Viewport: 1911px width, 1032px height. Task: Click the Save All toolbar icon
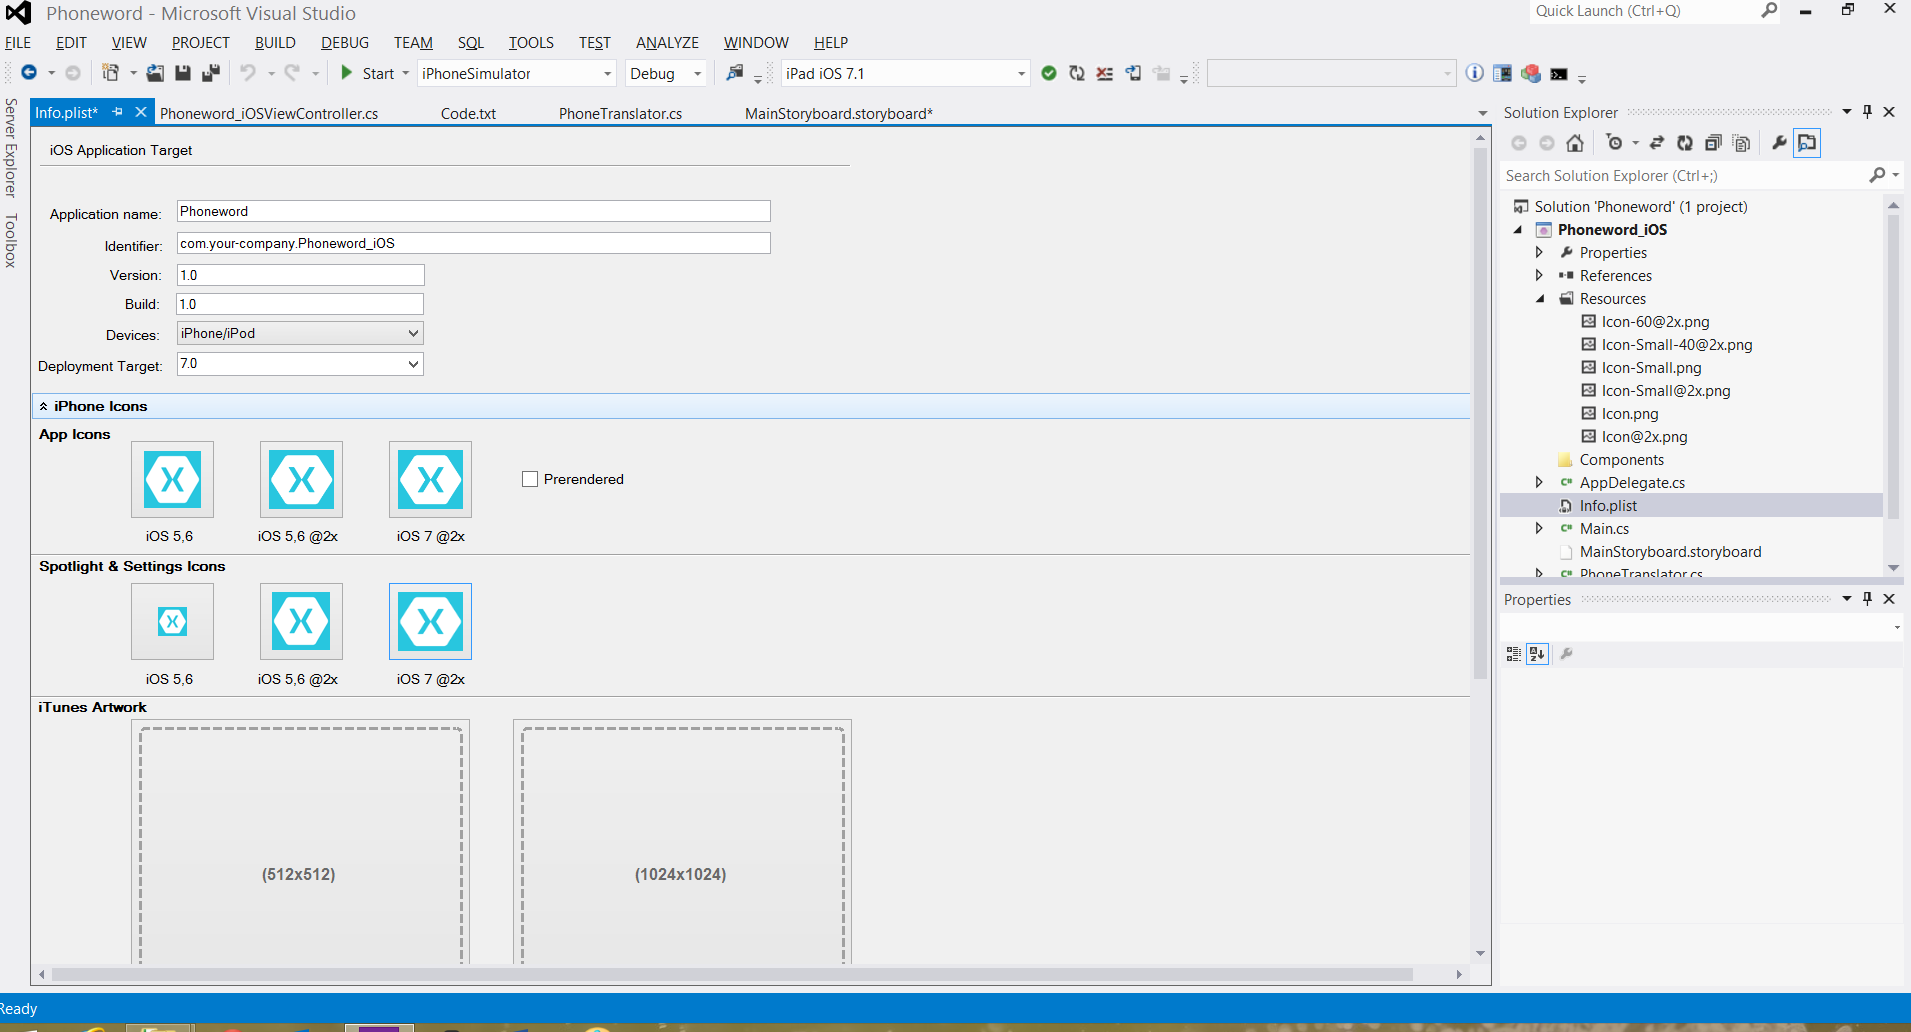pyautogui.click(x=211, y=73)
